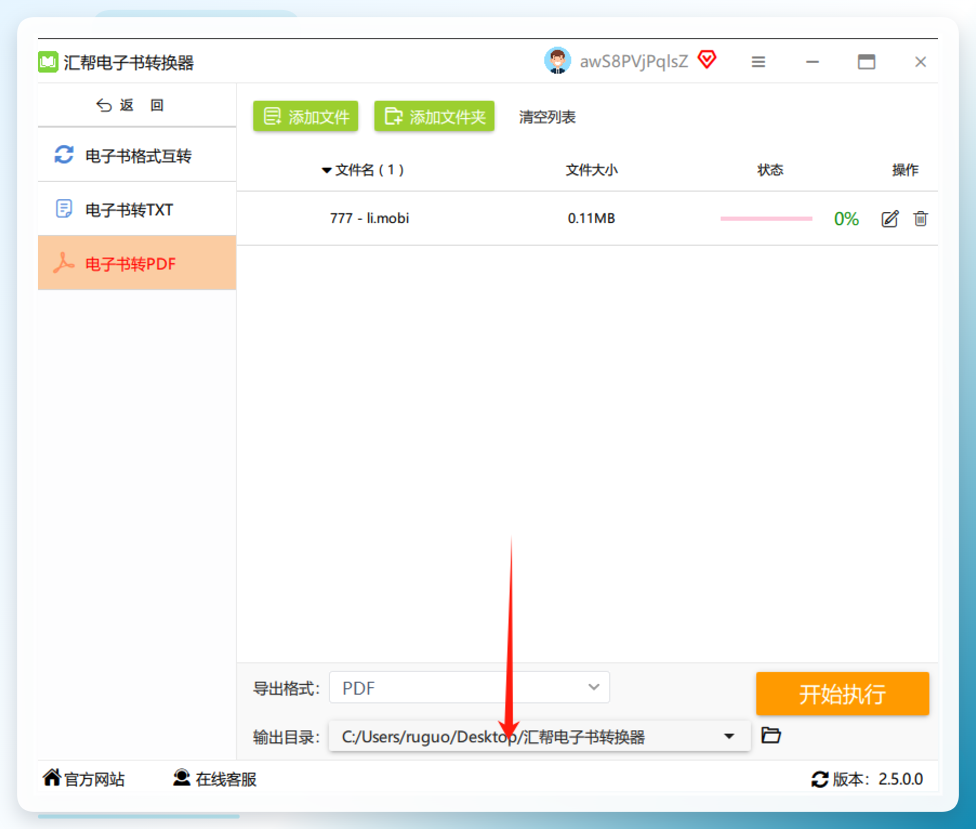Click the 添加文件夹 button
Screen dimensions: 976x829
(x=434, y=116)
